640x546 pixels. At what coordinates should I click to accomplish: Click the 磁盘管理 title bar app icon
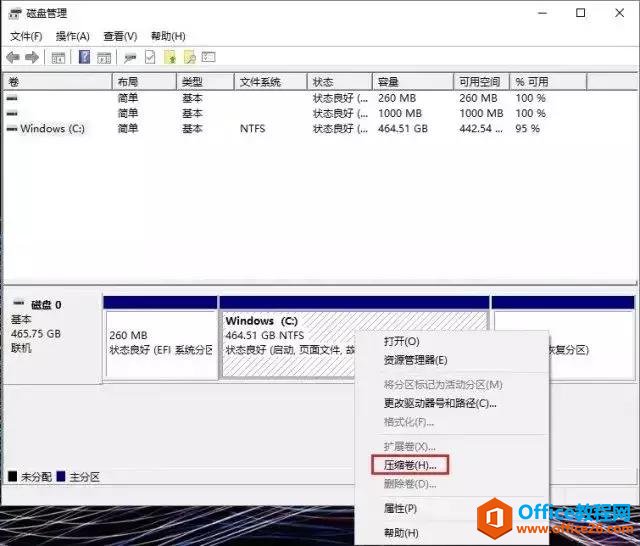pyautogui.click(x=15, y=14)
